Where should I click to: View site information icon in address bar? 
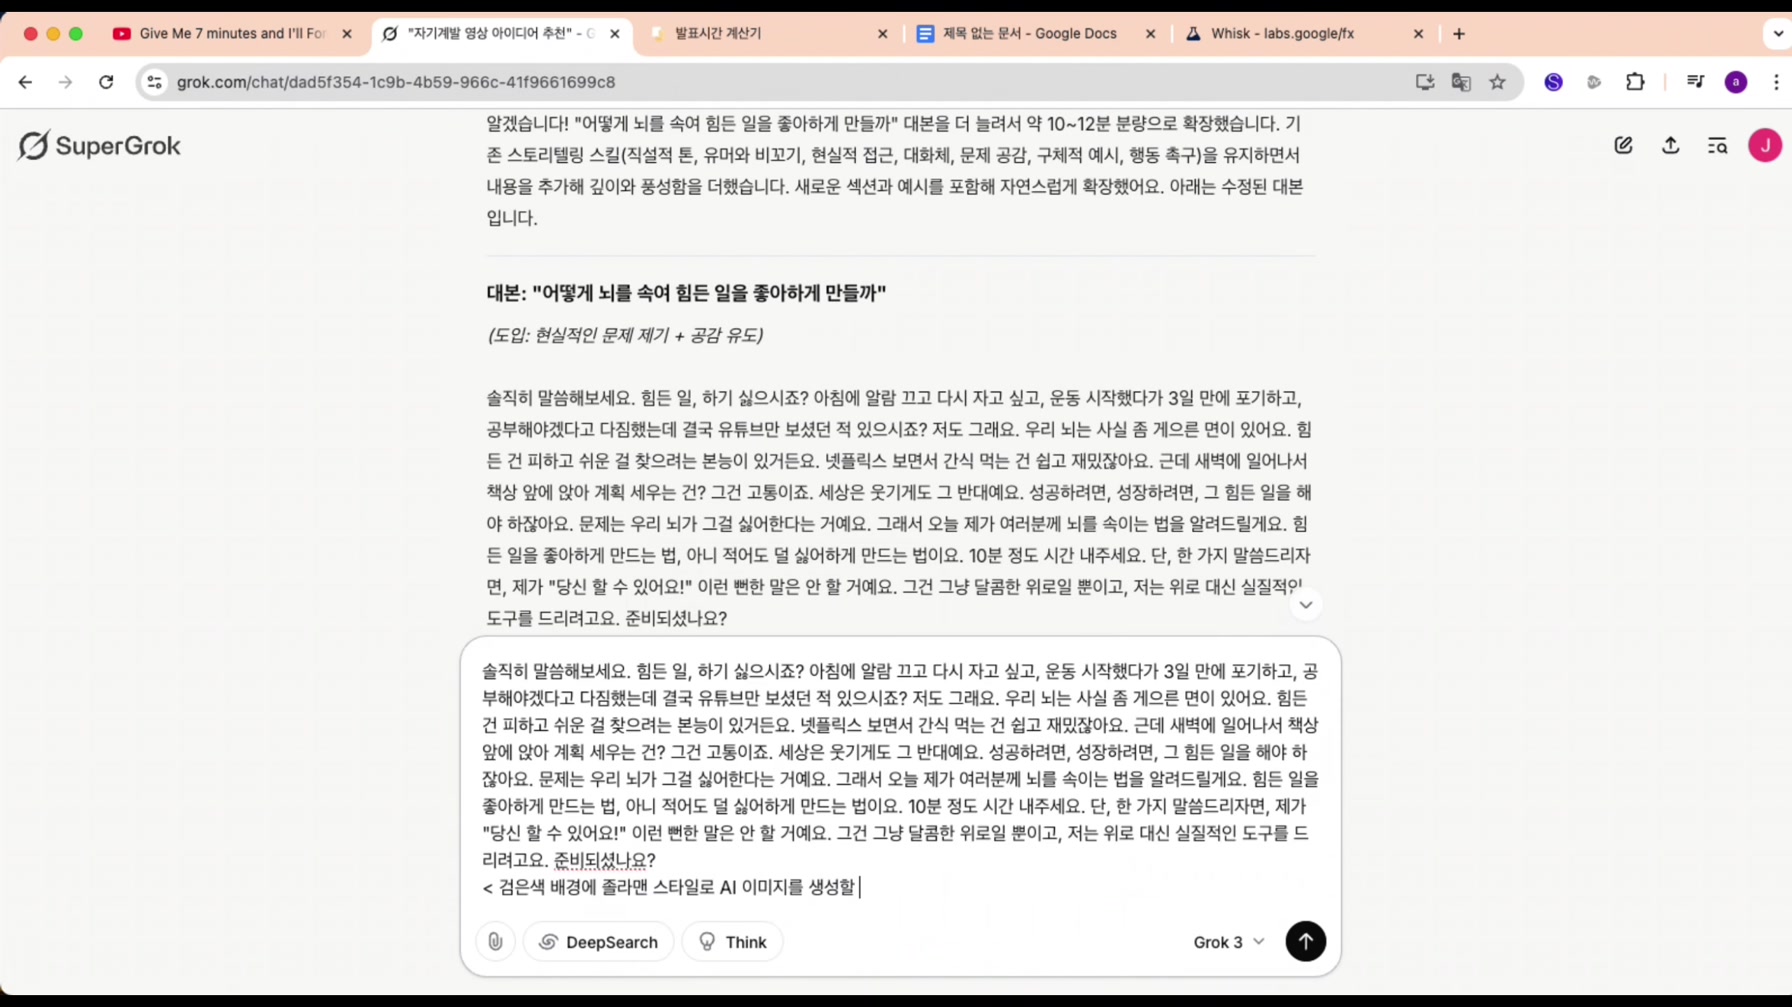pyautogui.click(x=154, y=82)
